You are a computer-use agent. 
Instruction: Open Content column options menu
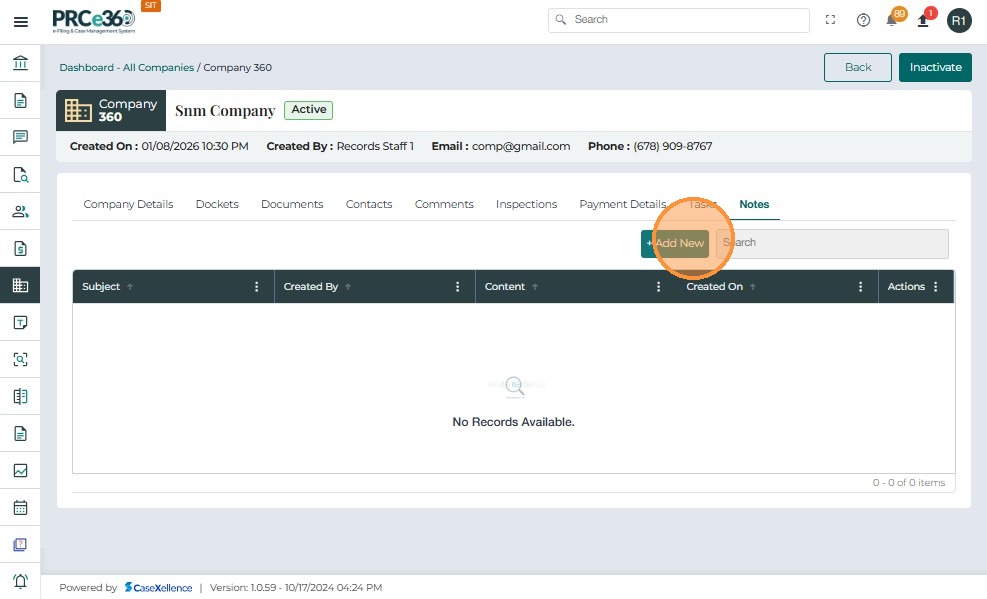point(658,287)
